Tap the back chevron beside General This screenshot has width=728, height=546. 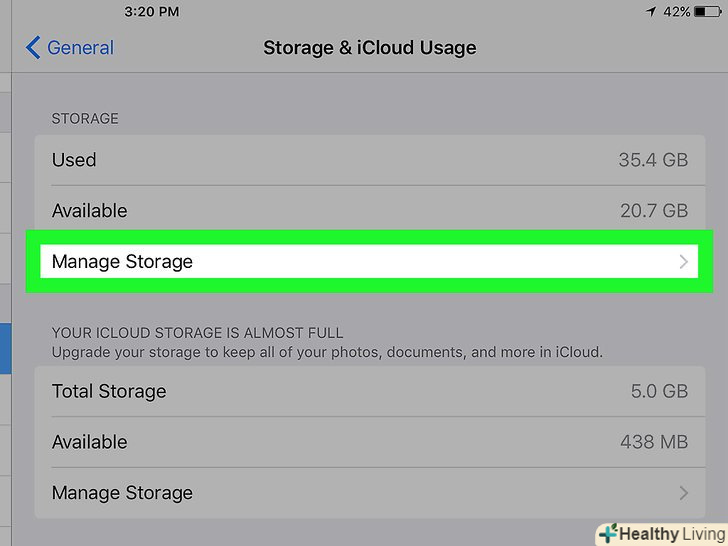[x=33, y=48]
